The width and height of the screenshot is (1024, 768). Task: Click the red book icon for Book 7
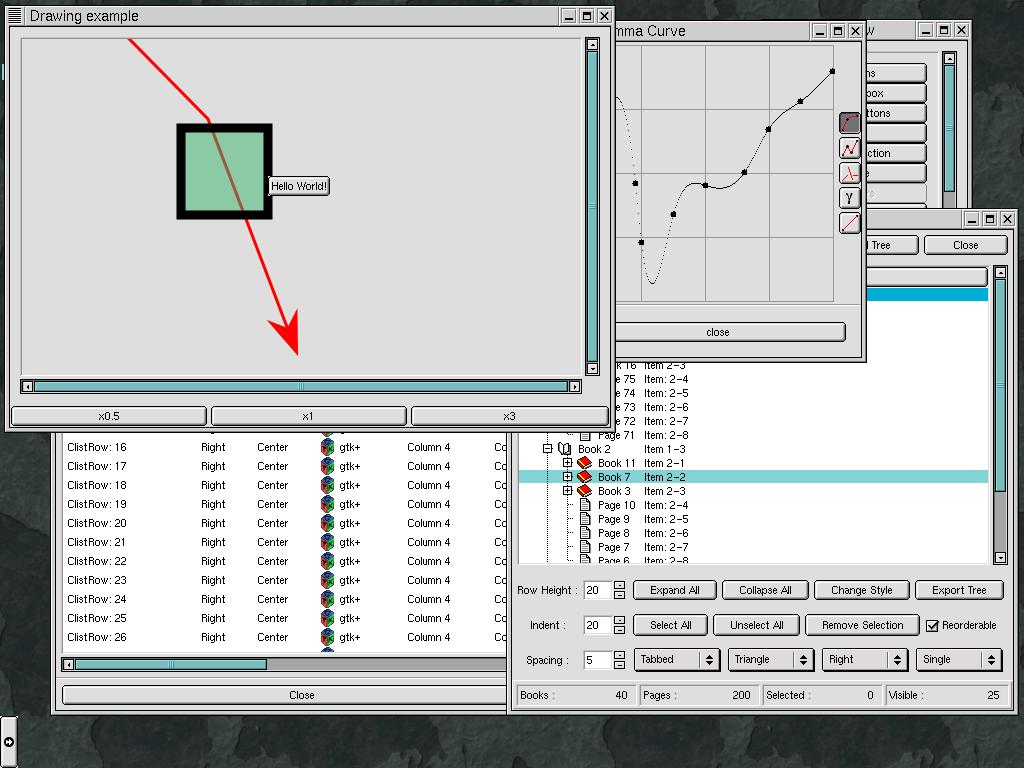585,477
